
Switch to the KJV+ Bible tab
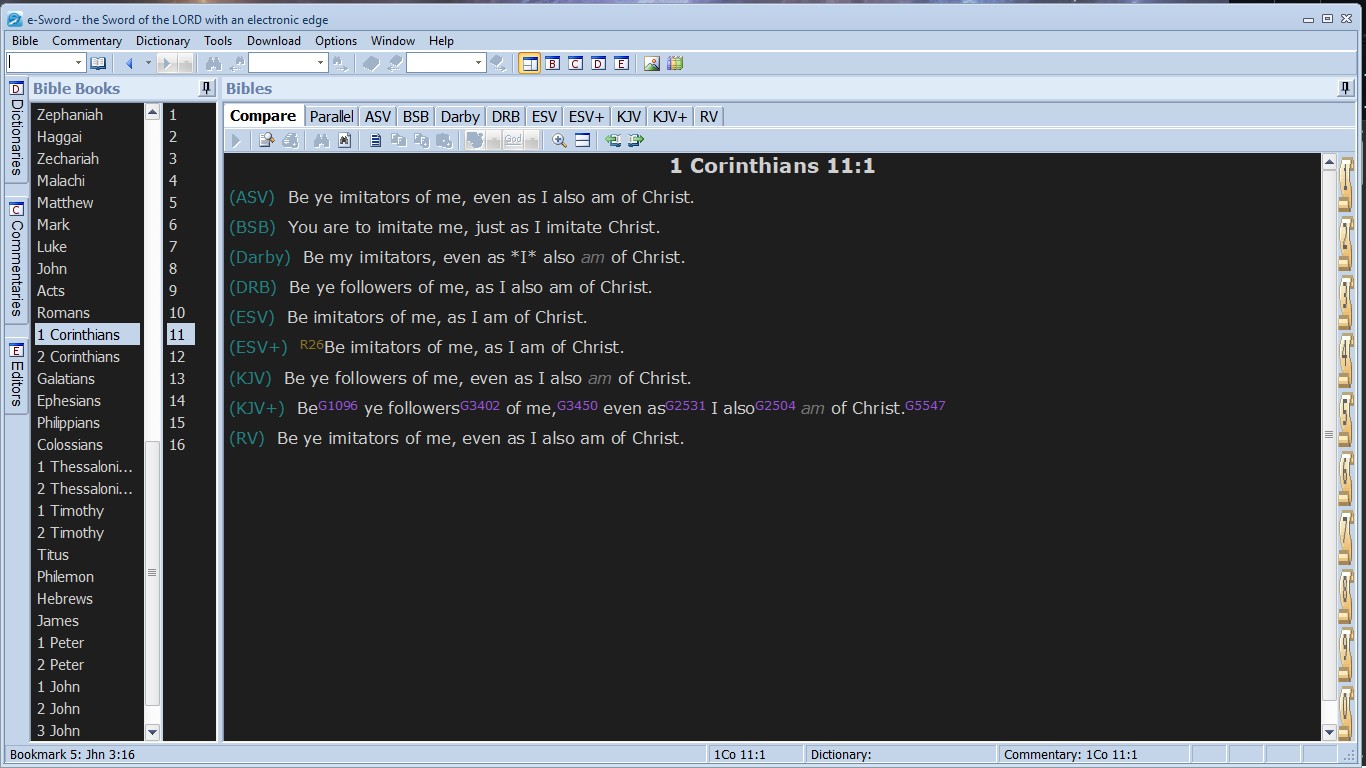pyautogui.click(x=669, y=116)
